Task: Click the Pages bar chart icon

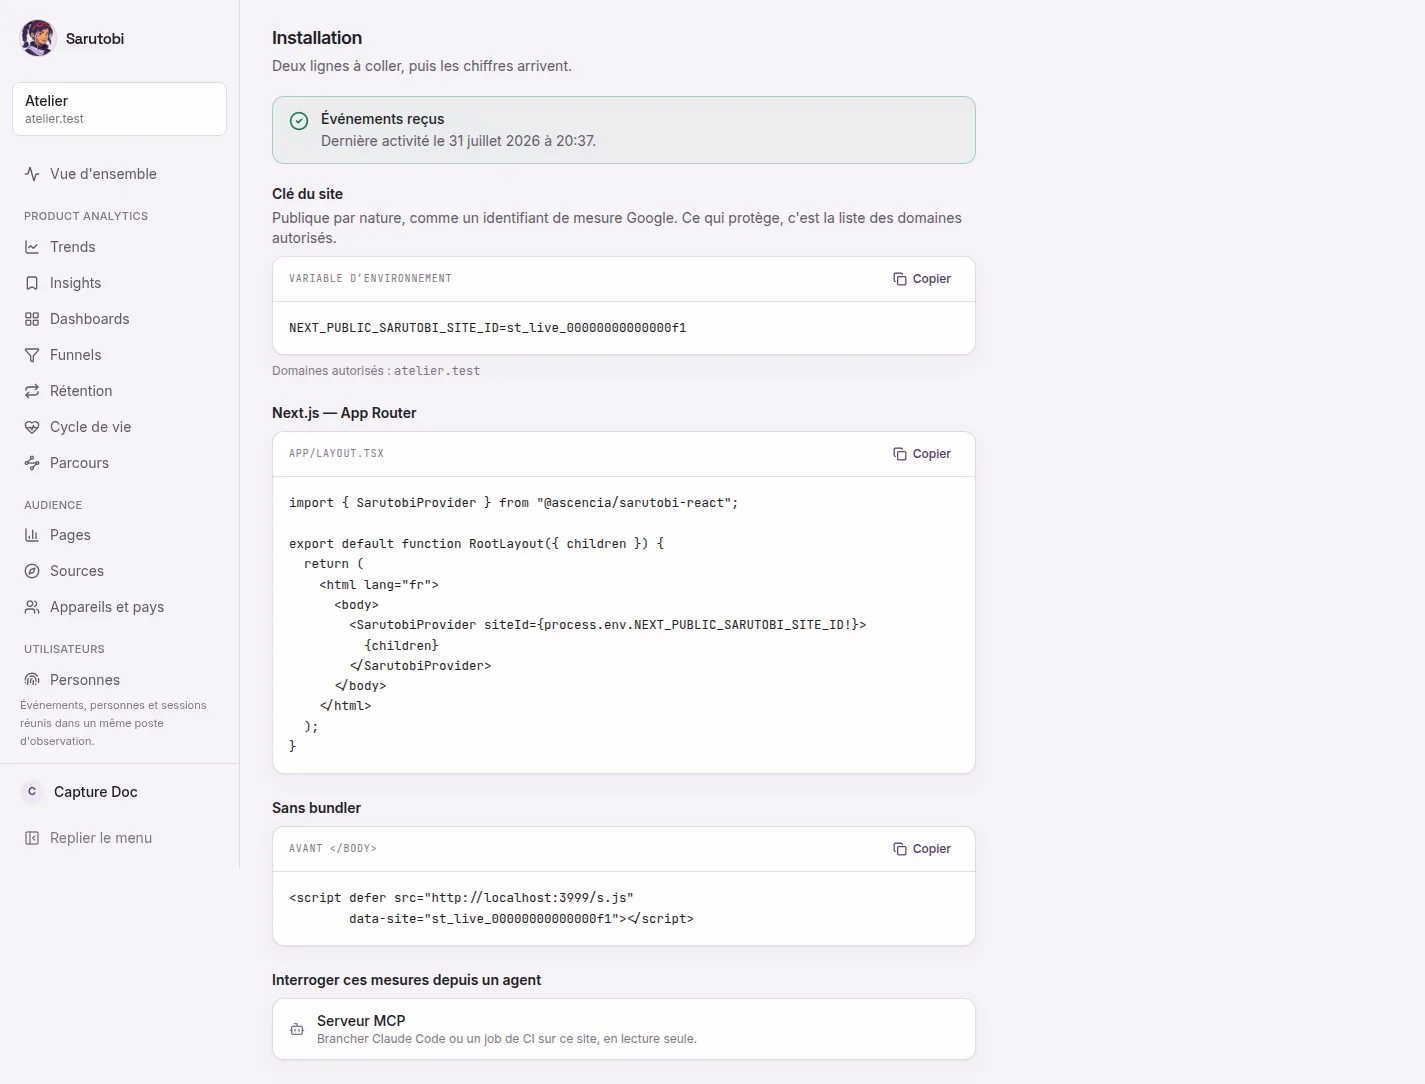Action: point(32,535)
